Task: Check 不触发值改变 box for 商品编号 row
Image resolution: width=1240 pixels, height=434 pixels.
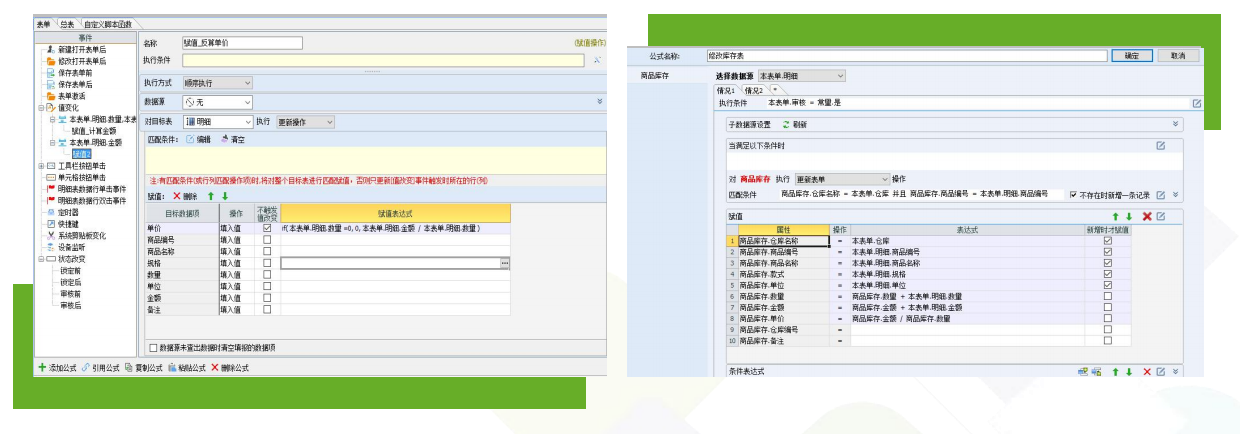Action: [x=266, y=240]
